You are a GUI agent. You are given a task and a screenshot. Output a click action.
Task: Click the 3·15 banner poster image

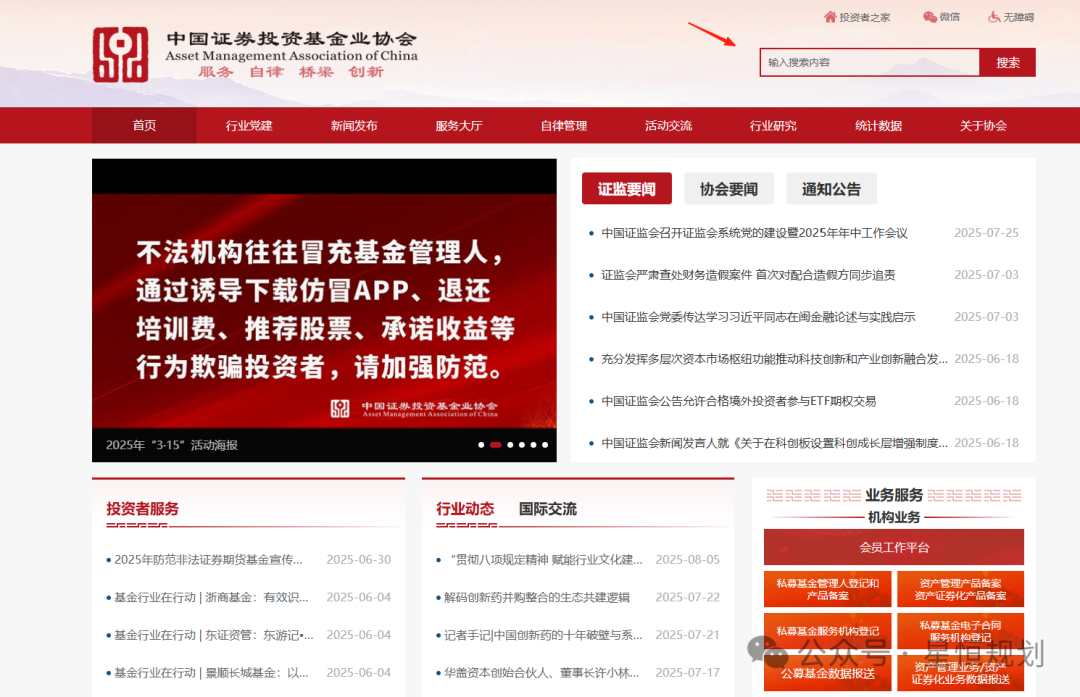tap(324, 311)
